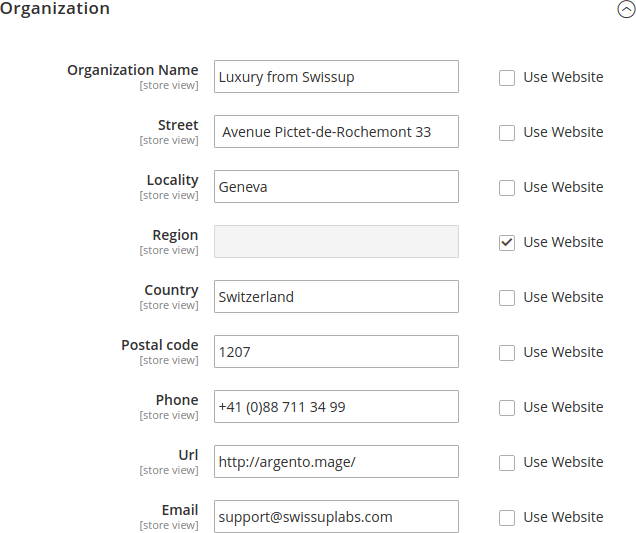This screenshot has width=636, height=533.
Task: Click the disabled Region text box
Action: [x=336, y=241]
